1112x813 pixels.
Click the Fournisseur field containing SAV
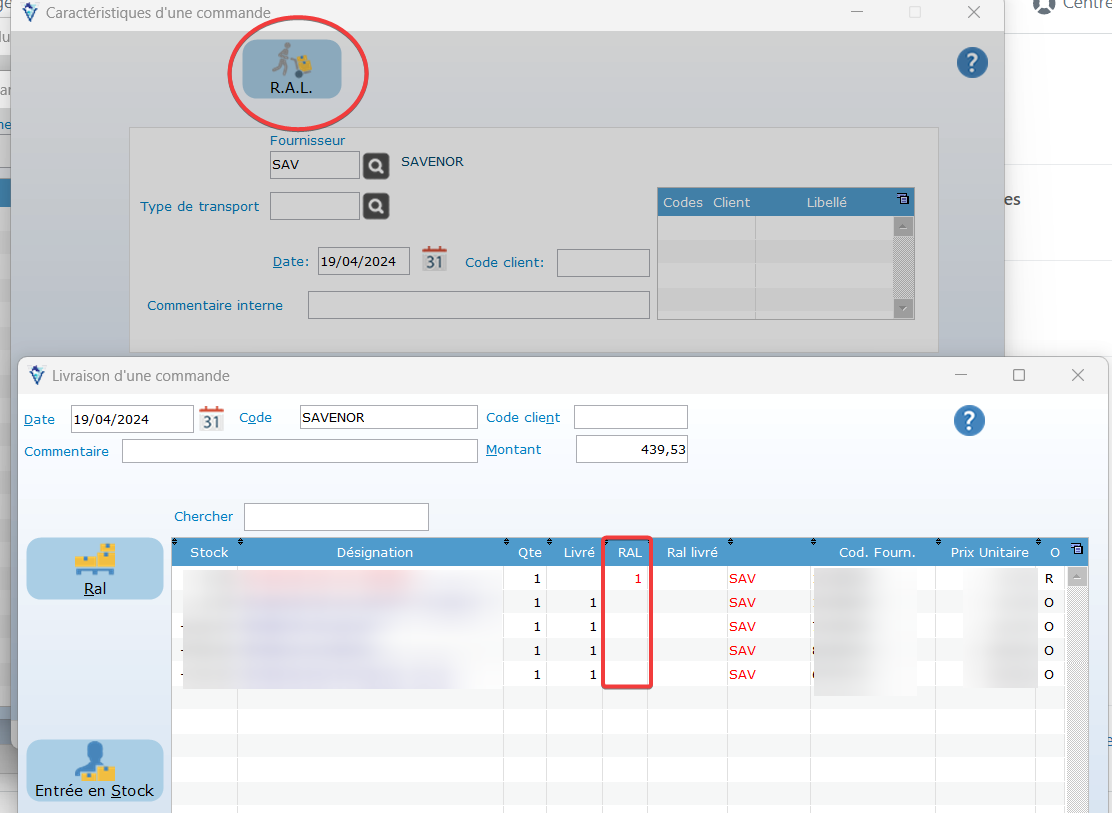pos(315,165)
